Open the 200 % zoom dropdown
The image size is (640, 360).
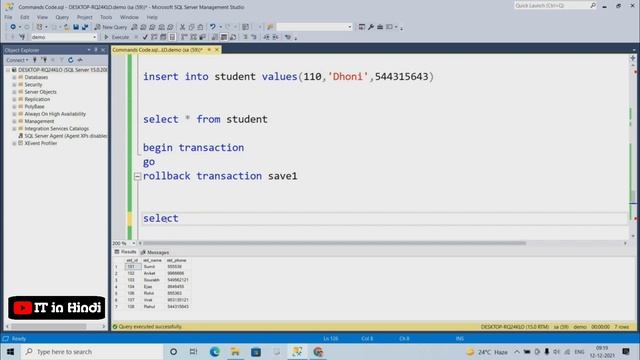(133, 243)
